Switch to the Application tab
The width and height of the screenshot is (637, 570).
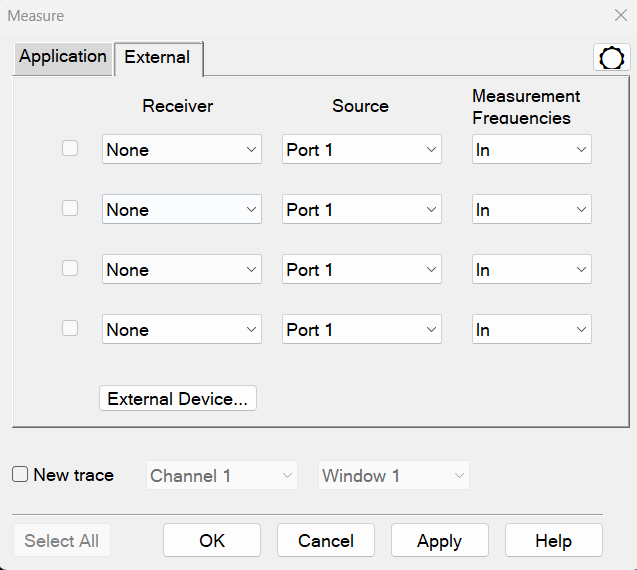[63, 59]
